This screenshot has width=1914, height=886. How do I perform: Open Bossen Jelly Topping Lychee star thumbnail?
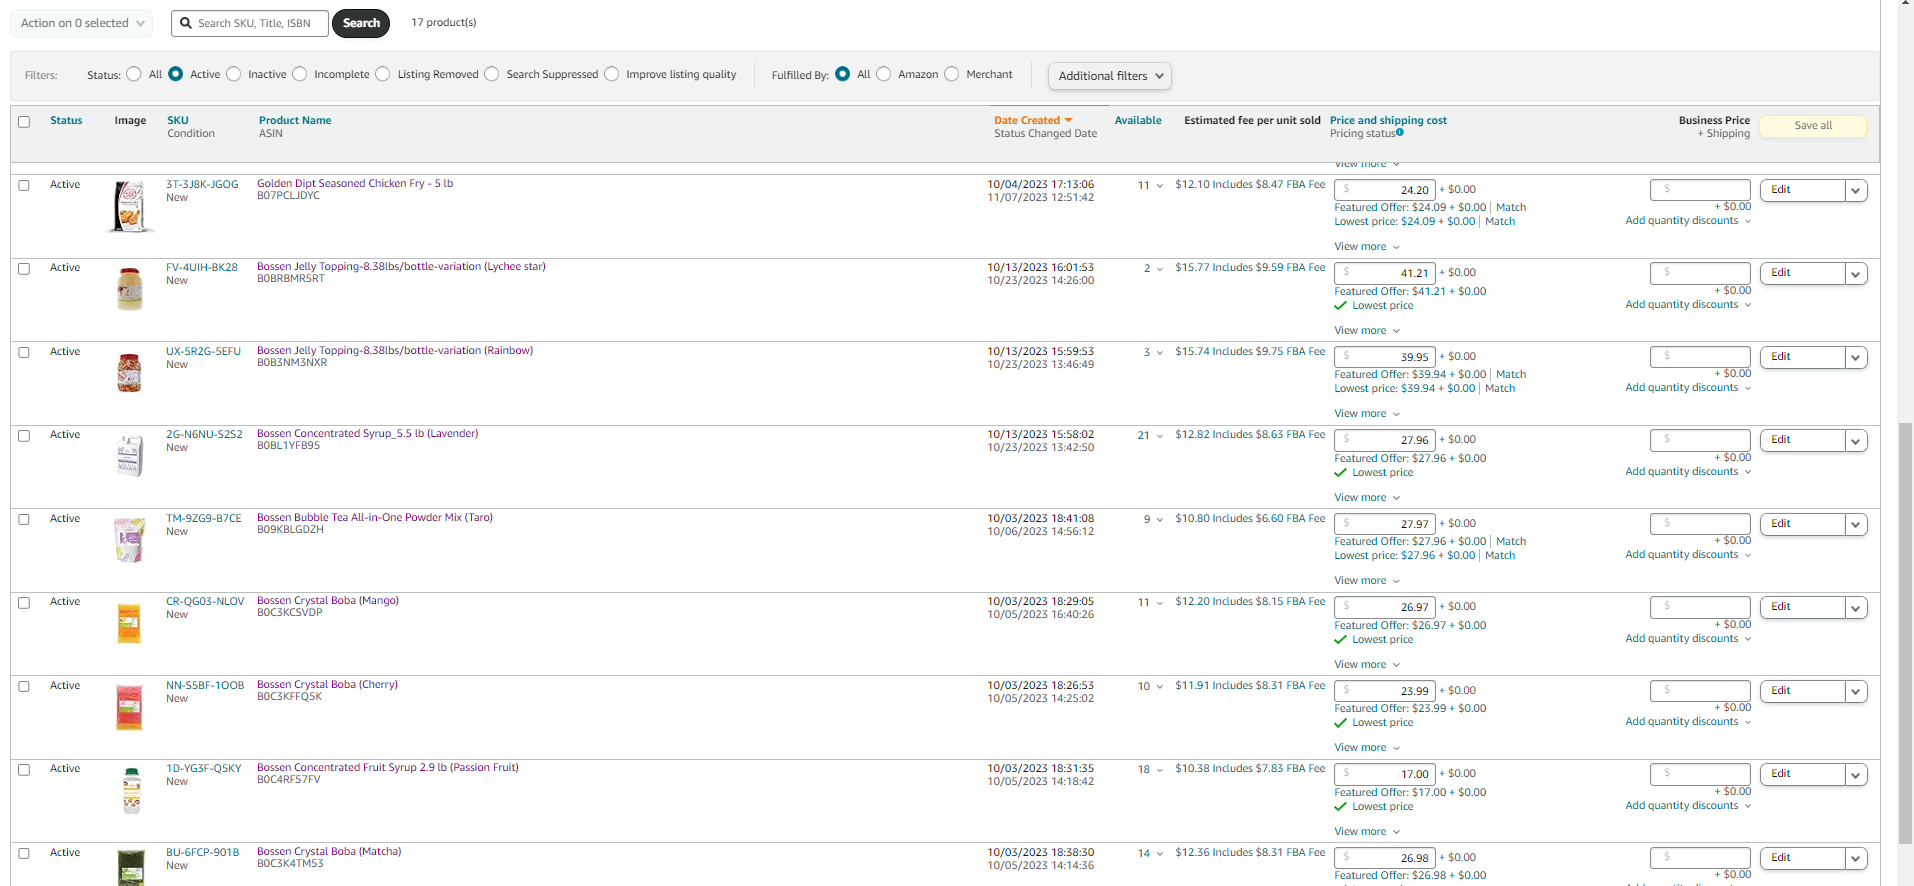pos(130,289)
